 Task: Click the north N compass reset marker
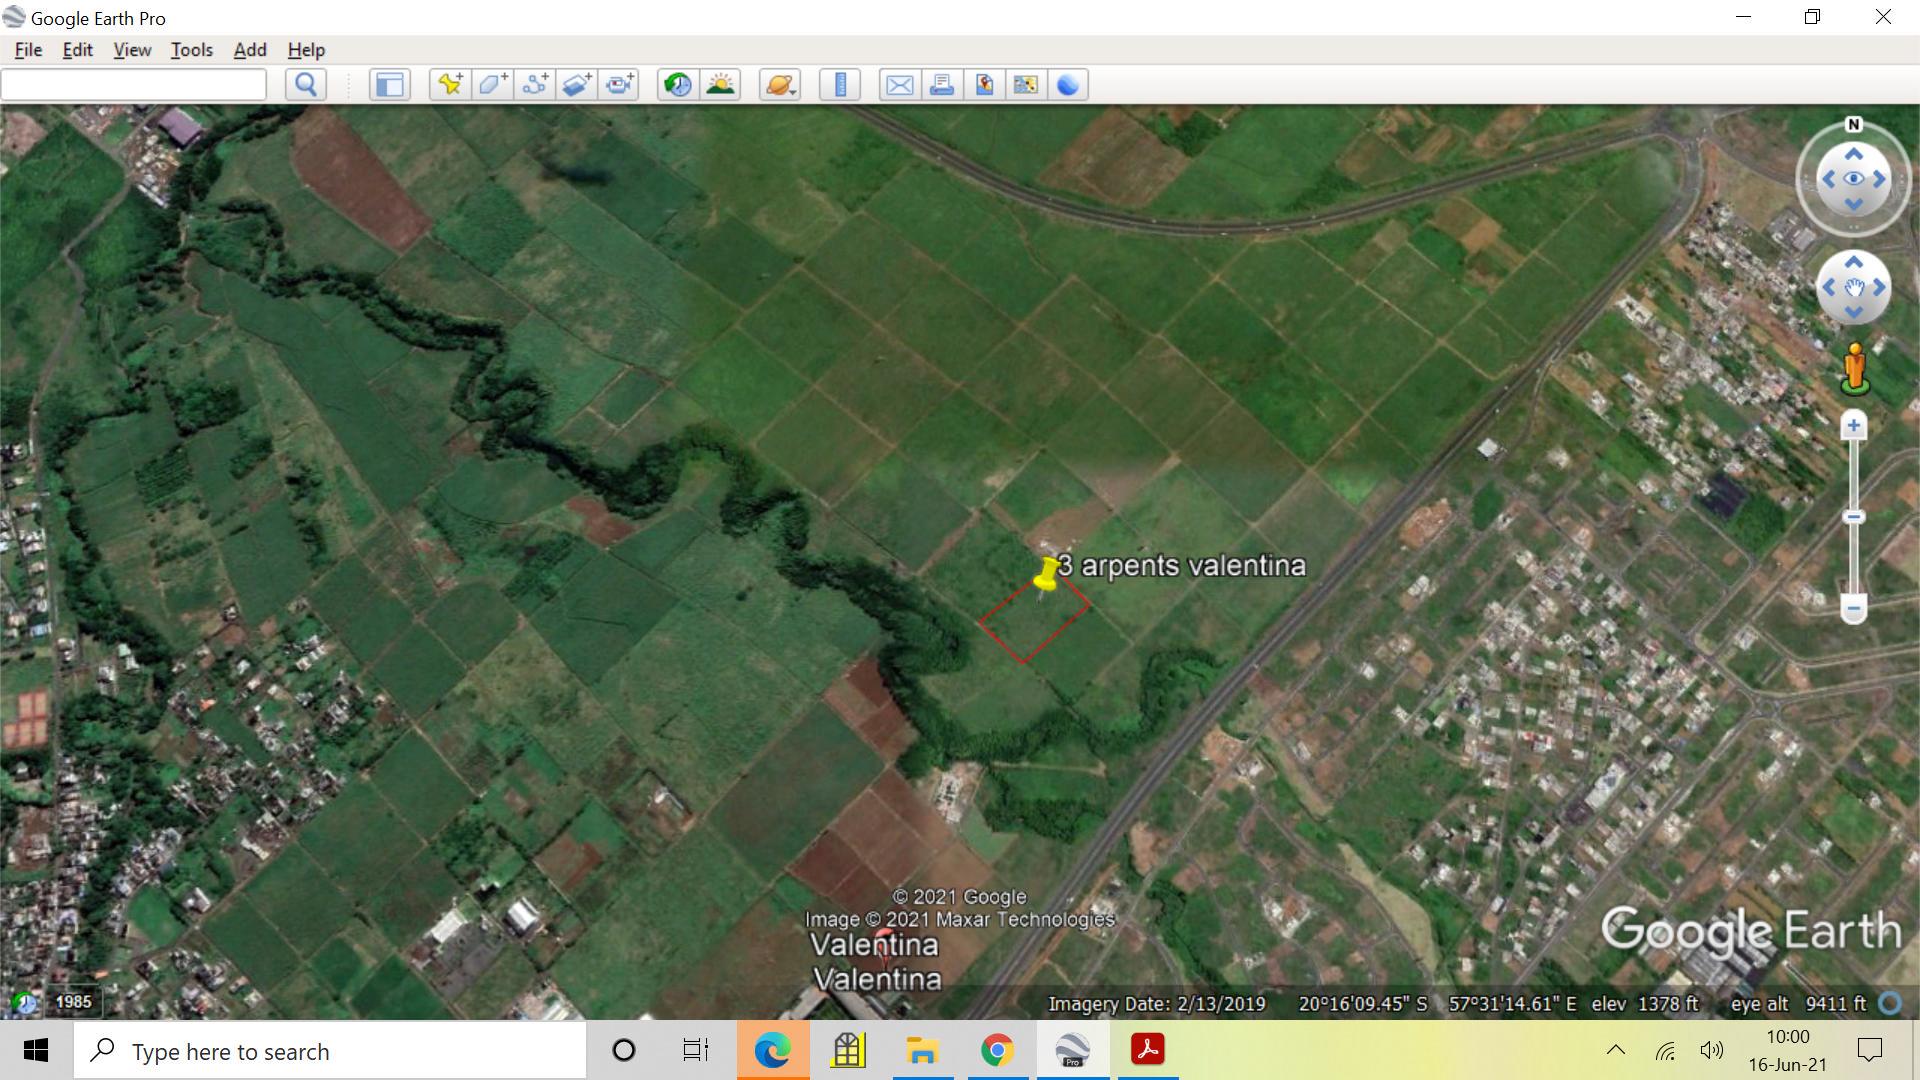pos(1853,125)
